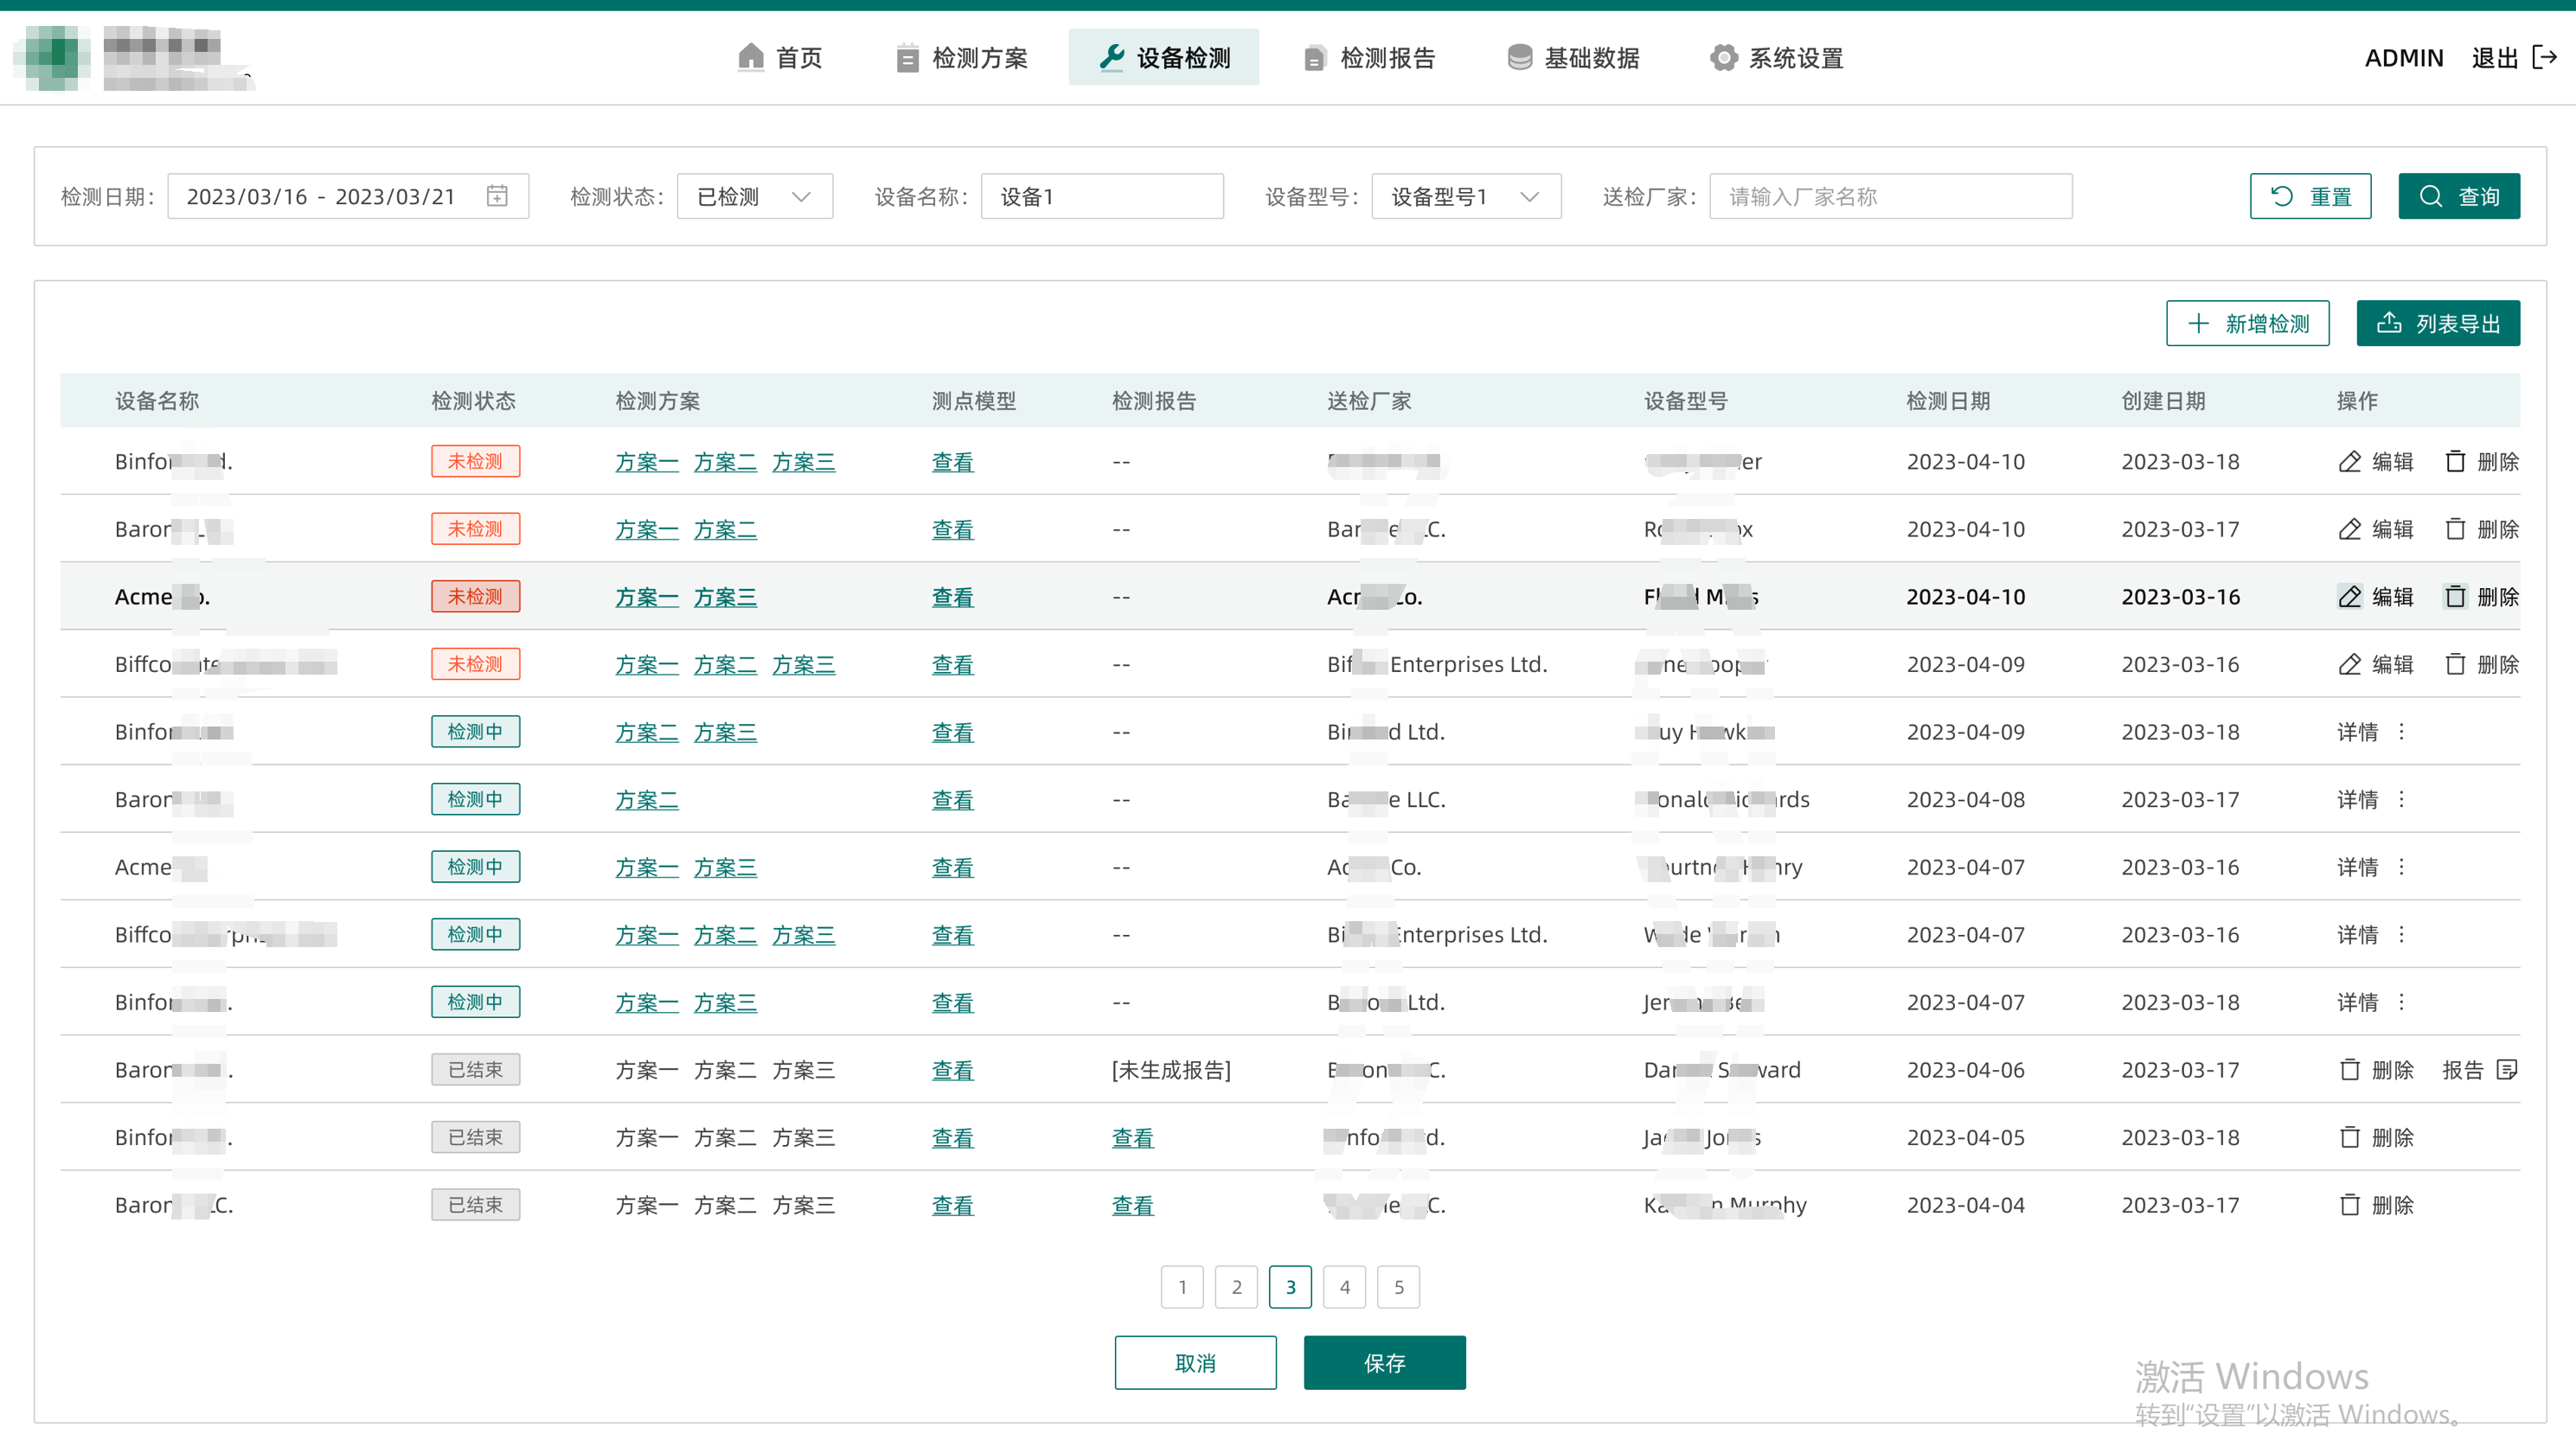Image resolution: width=2576 pixels, height=1447 pixels.
Task: Open 系统设置 tab
Action: pos(1778,58)
